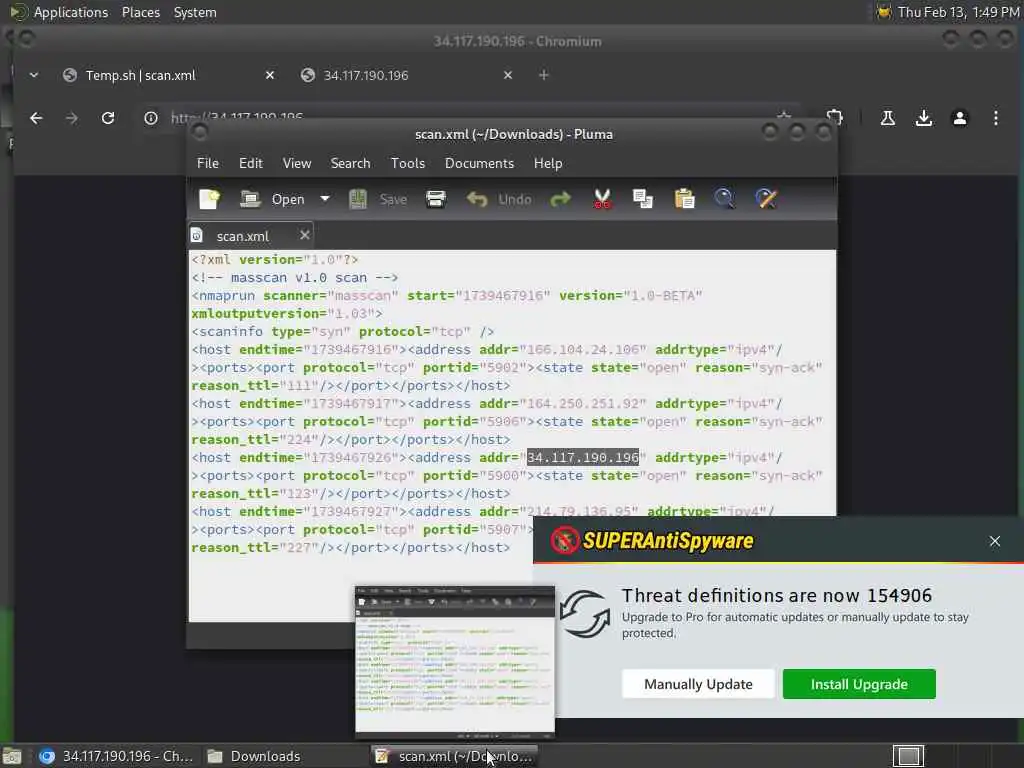
Task: Click the Save button in Pluma toolbar
Action: (377, 199)
